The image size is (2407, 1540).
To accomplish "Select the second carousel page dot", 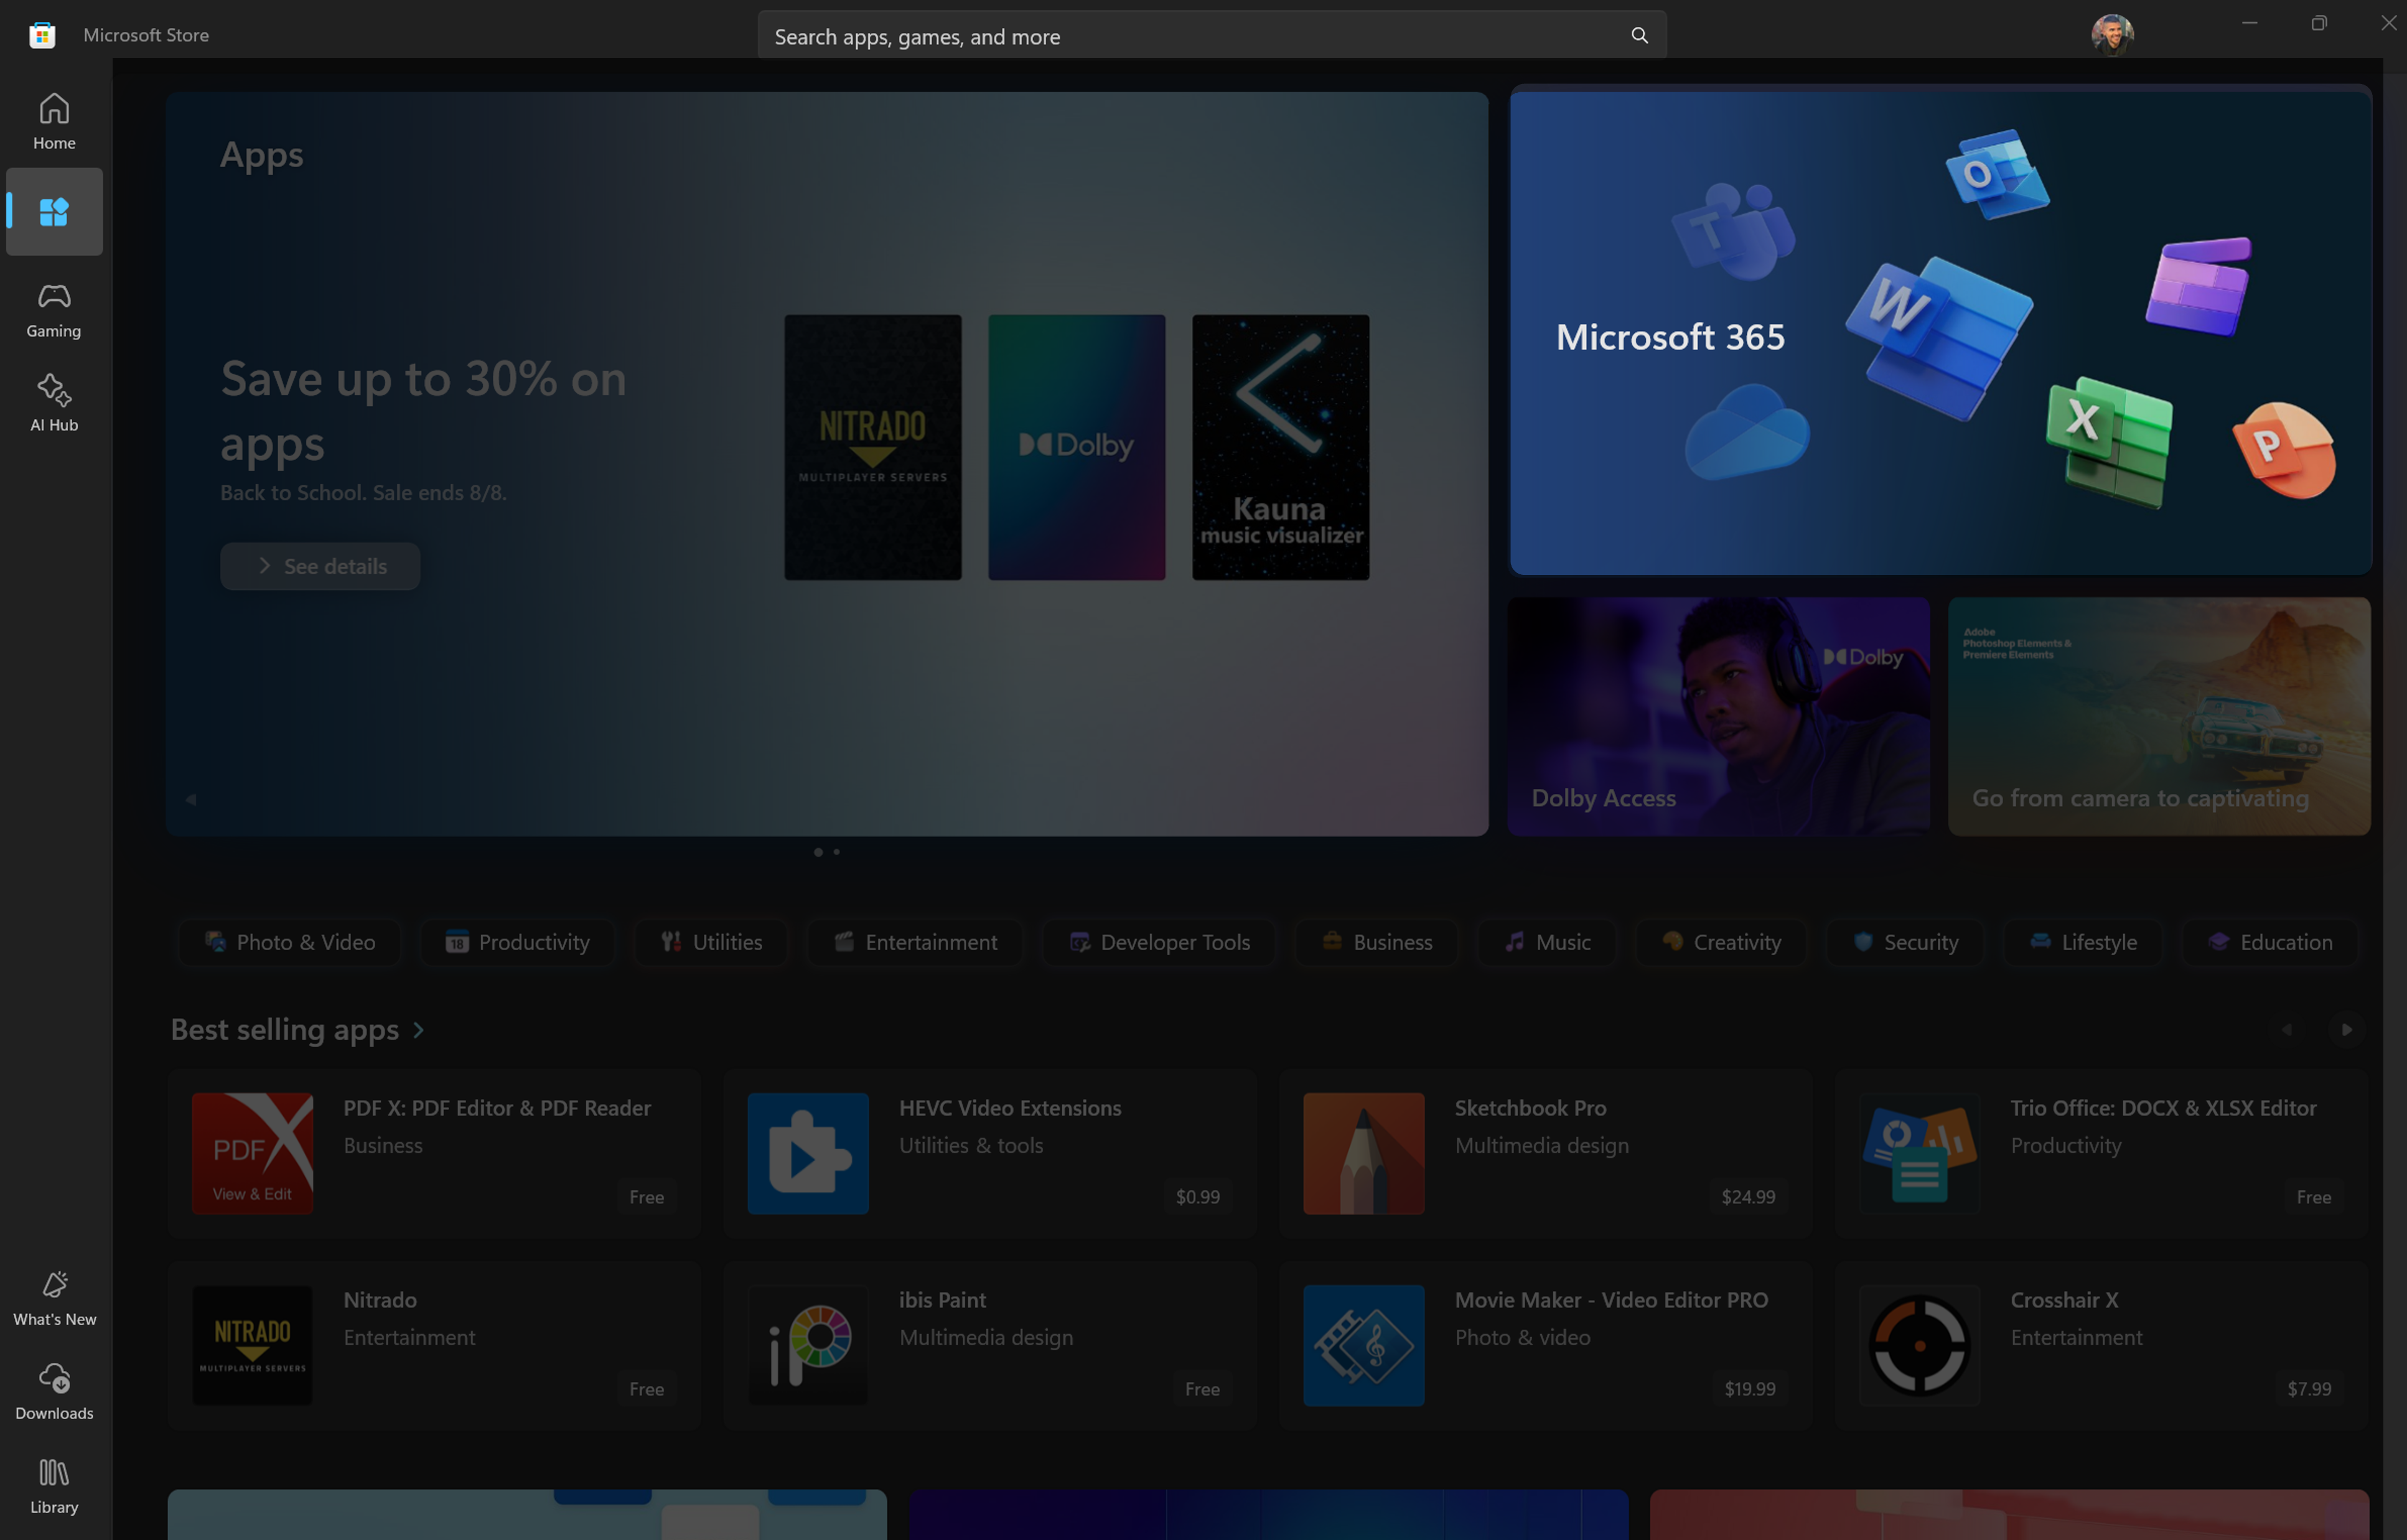I will 836,851.
